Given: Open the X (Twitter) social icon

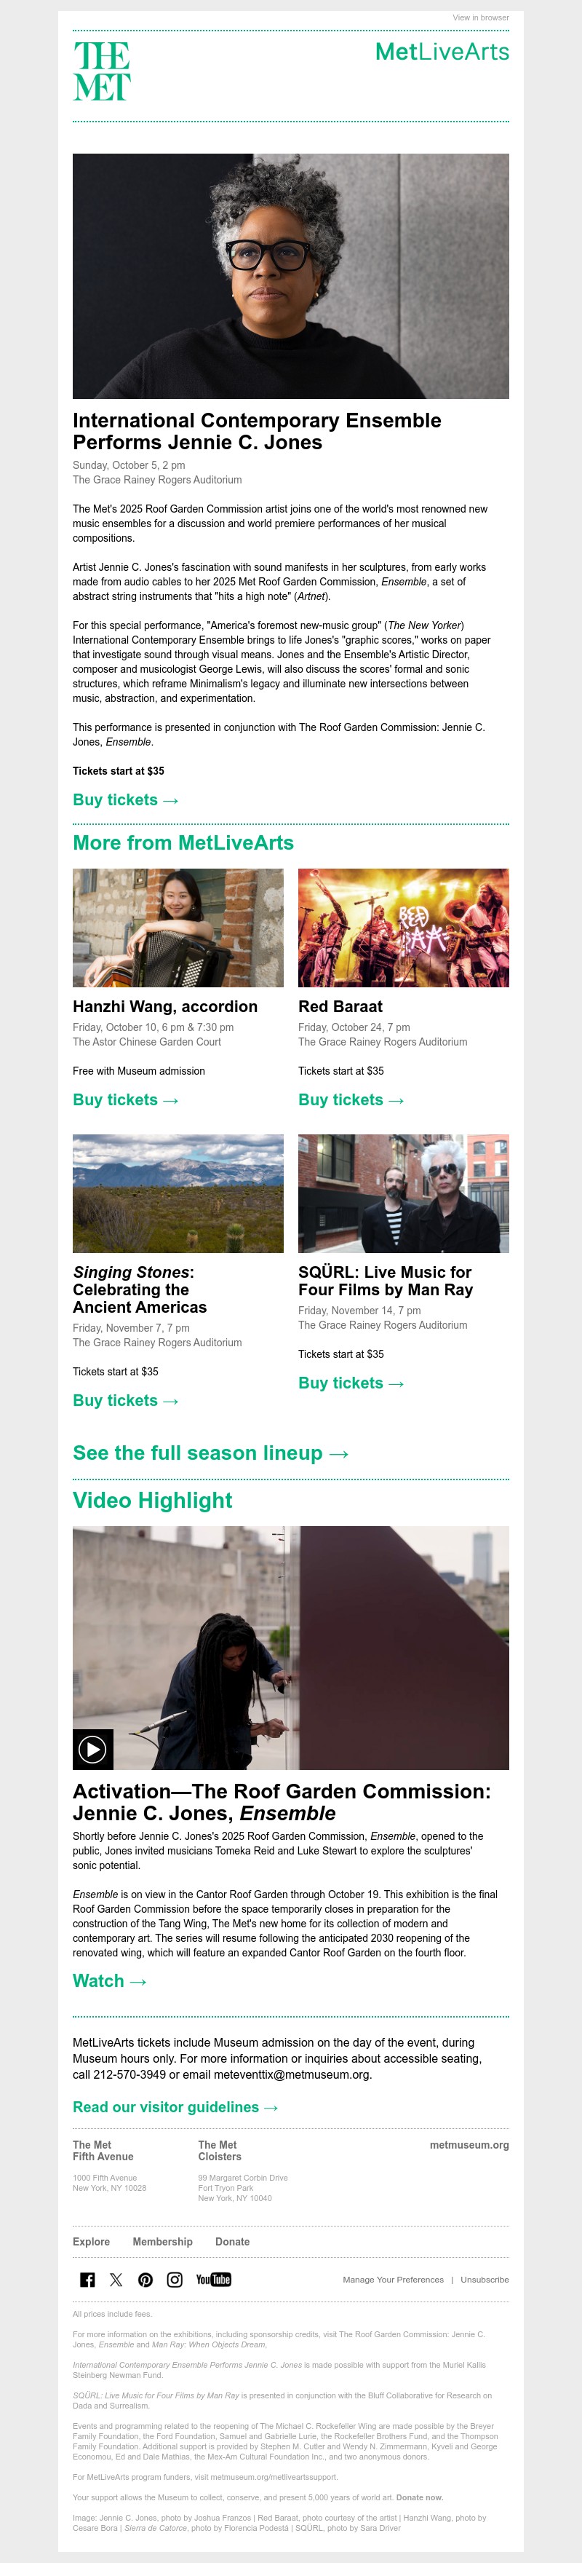Looking at the screenshot, I should 116,2280.
